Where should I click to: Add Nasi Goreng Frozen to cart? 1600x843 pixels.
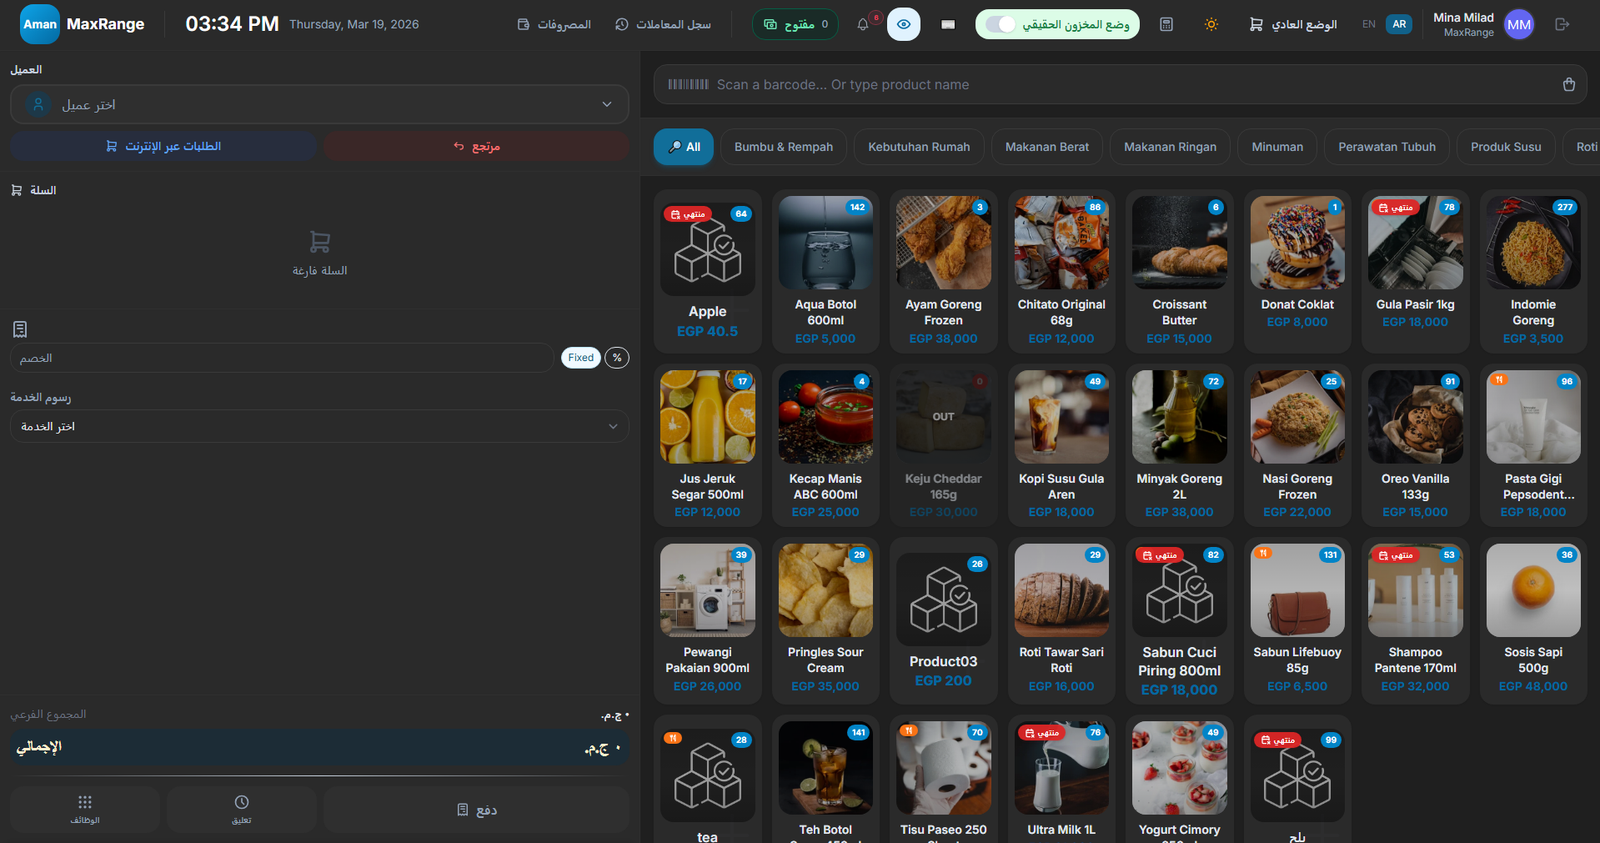tap(1298, 445)
